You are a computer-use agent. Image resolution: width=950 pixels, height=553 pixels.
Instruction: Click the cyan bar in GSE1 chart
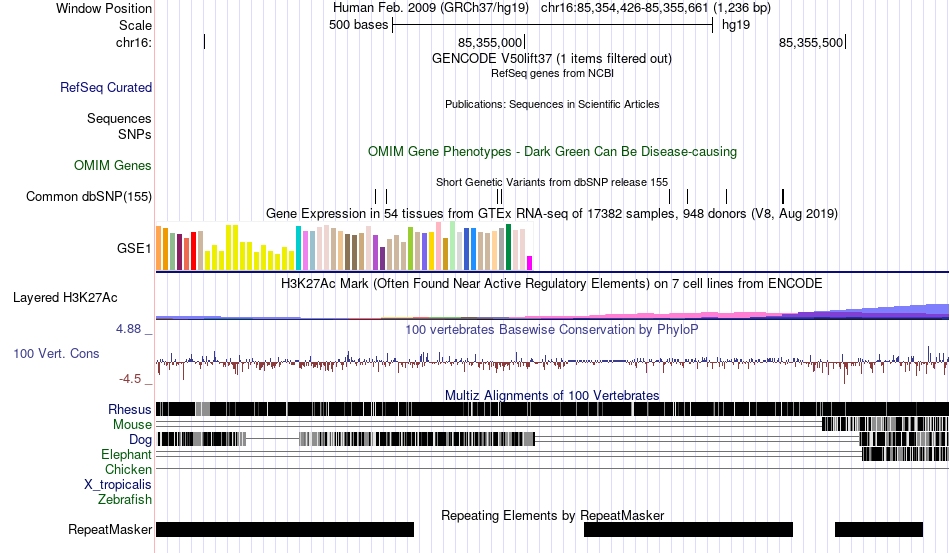[x=298, y=248]
